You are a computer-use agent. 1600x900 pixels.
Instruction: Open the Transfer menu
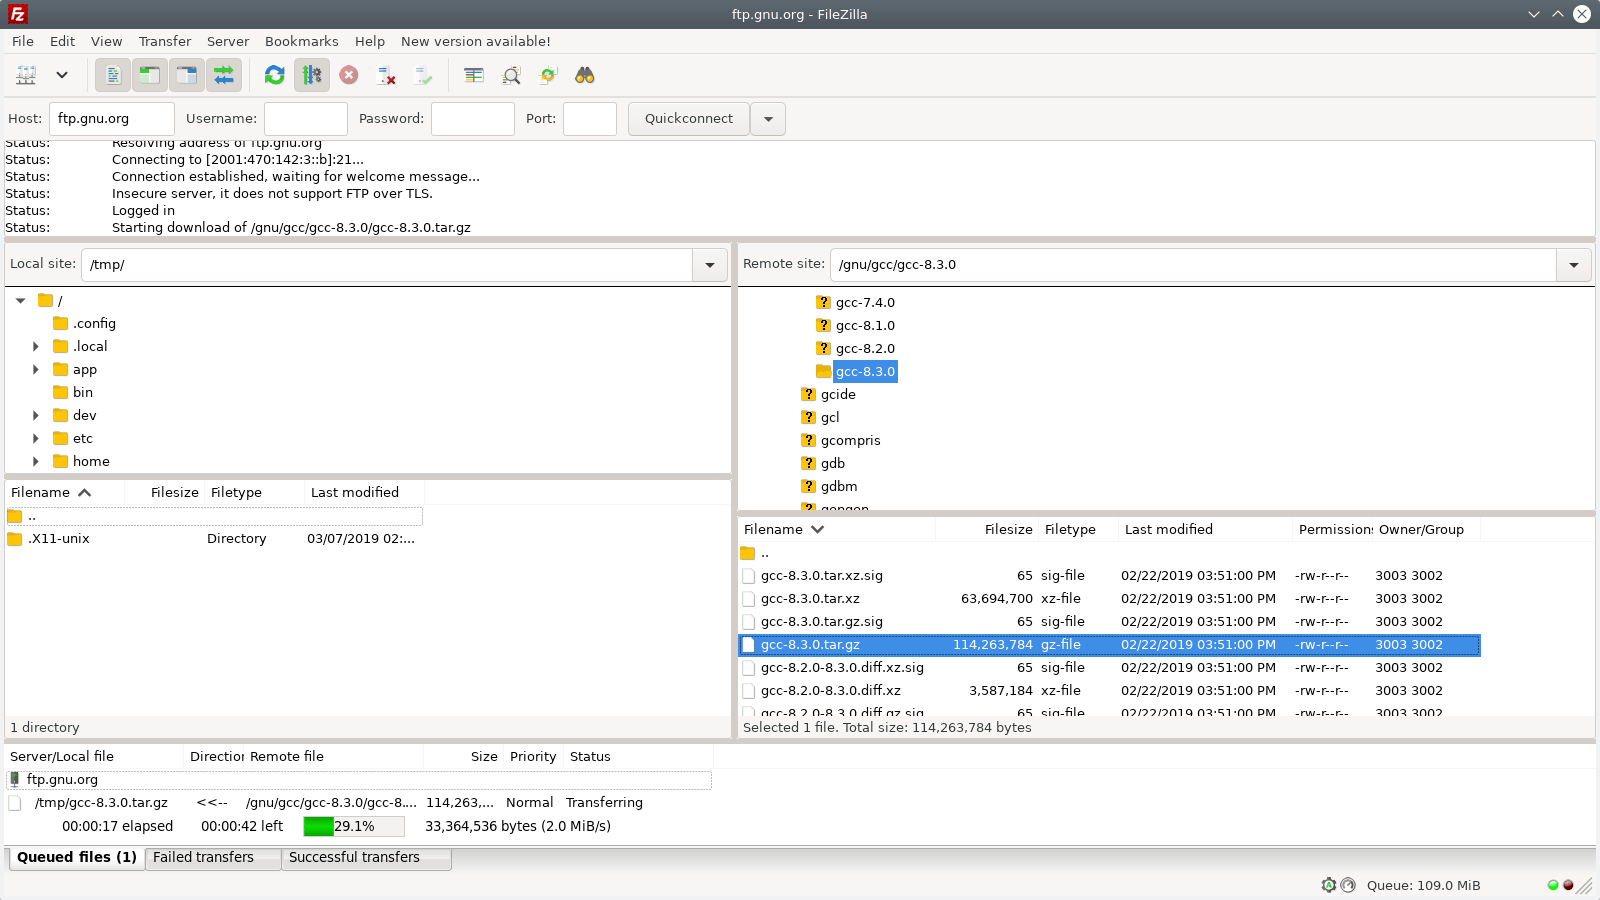164,41
